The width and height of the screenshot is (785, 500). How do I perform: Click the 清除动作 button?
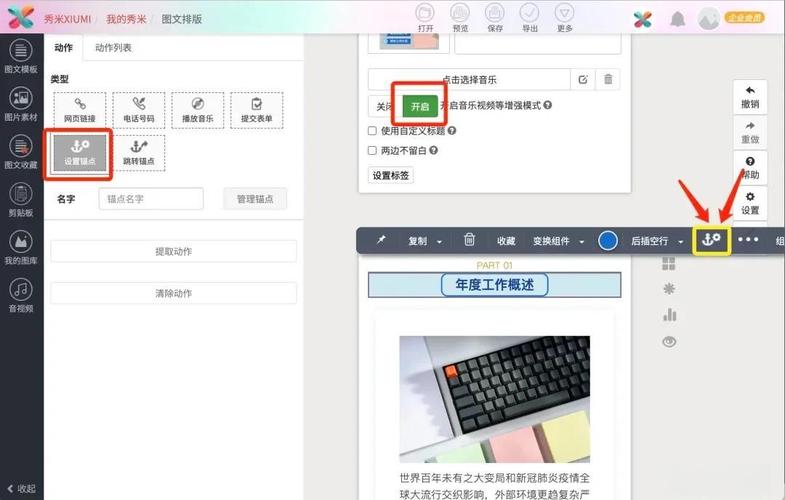[173, 293]
